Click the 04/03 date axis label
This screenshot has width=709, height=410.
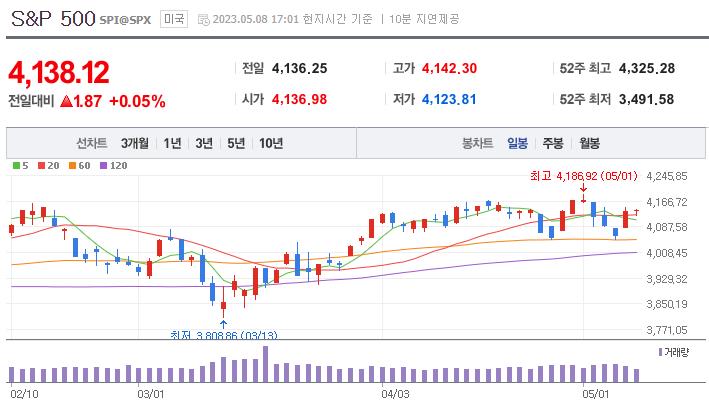(x=395, y=394)
